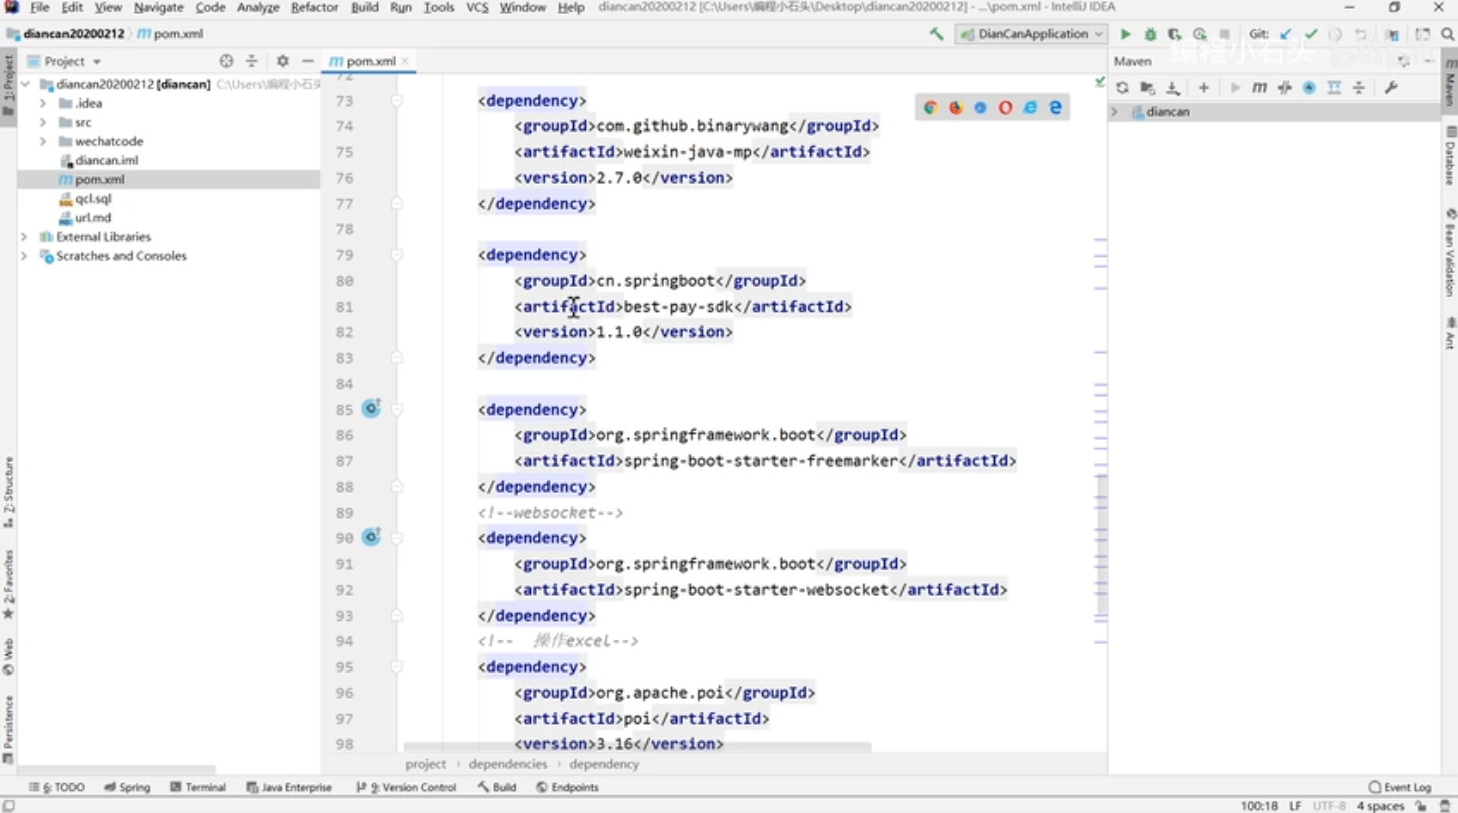The height and width of the screenshot is (813, 1458).
Task: Open the Refactor menu
Action: 314,7
